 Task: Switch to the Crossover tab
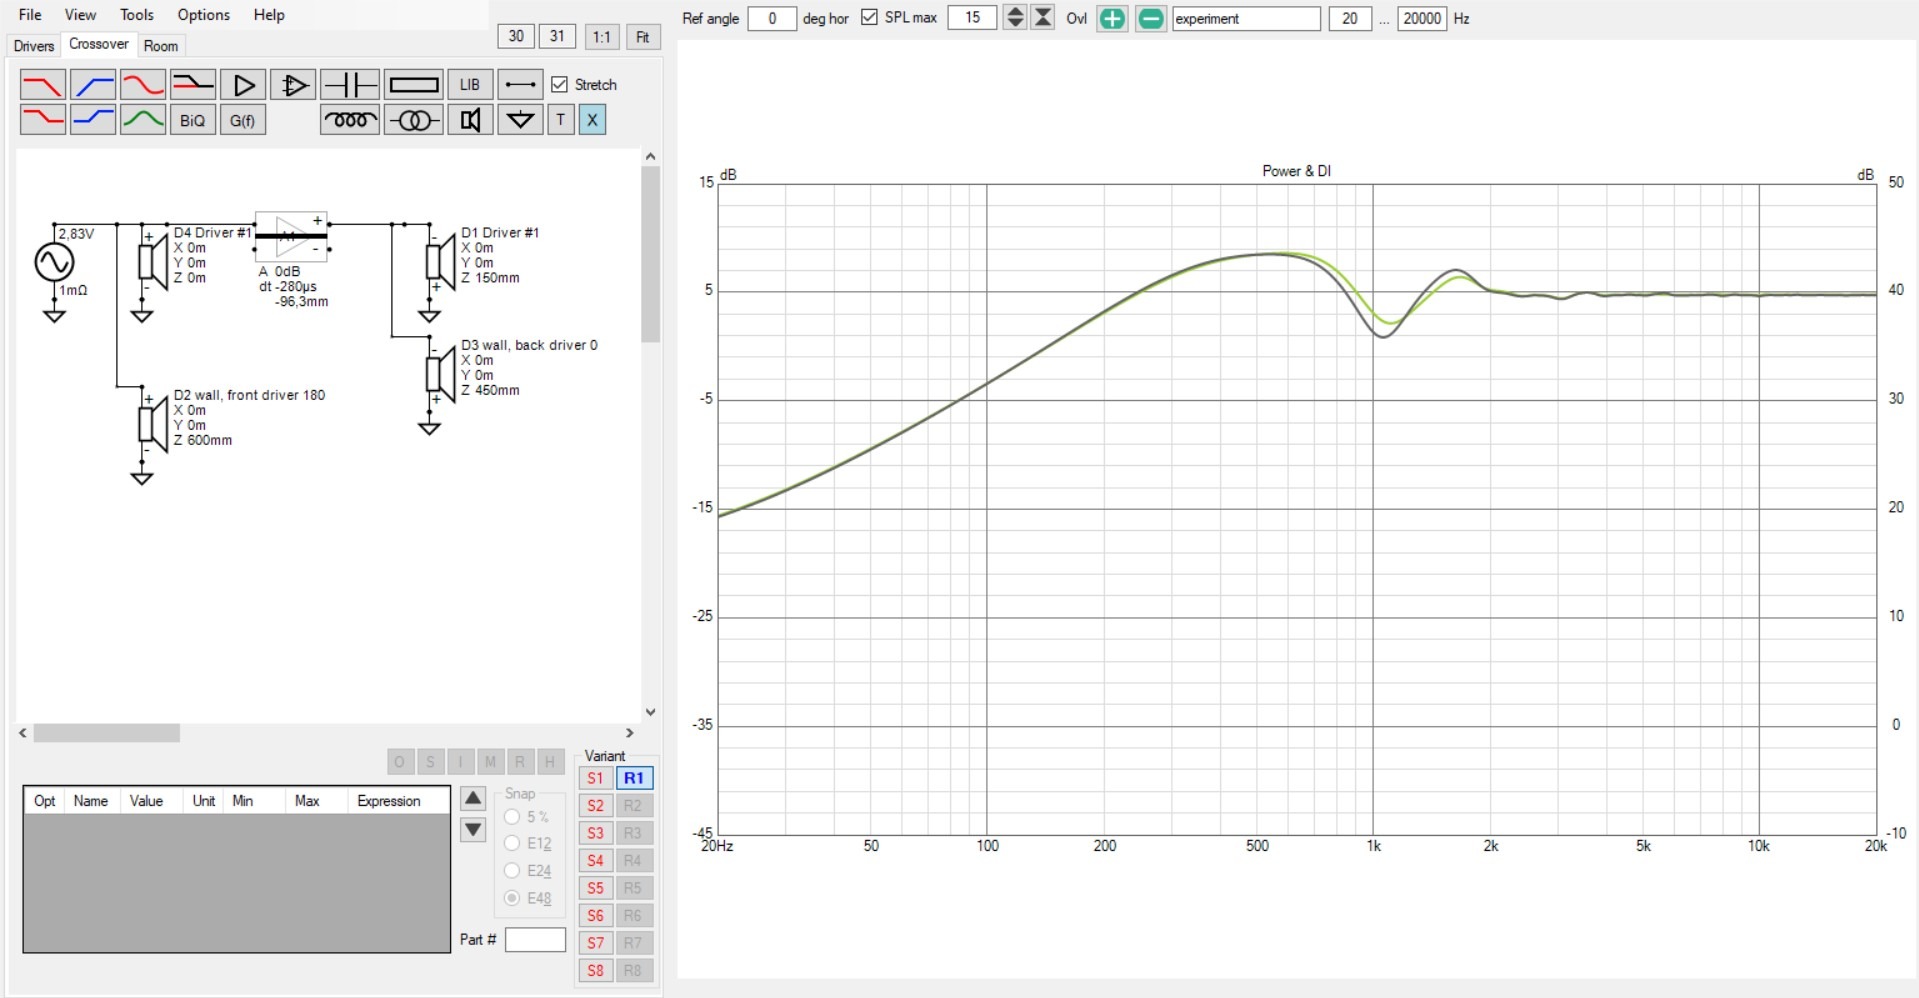(x=98, y=44)
